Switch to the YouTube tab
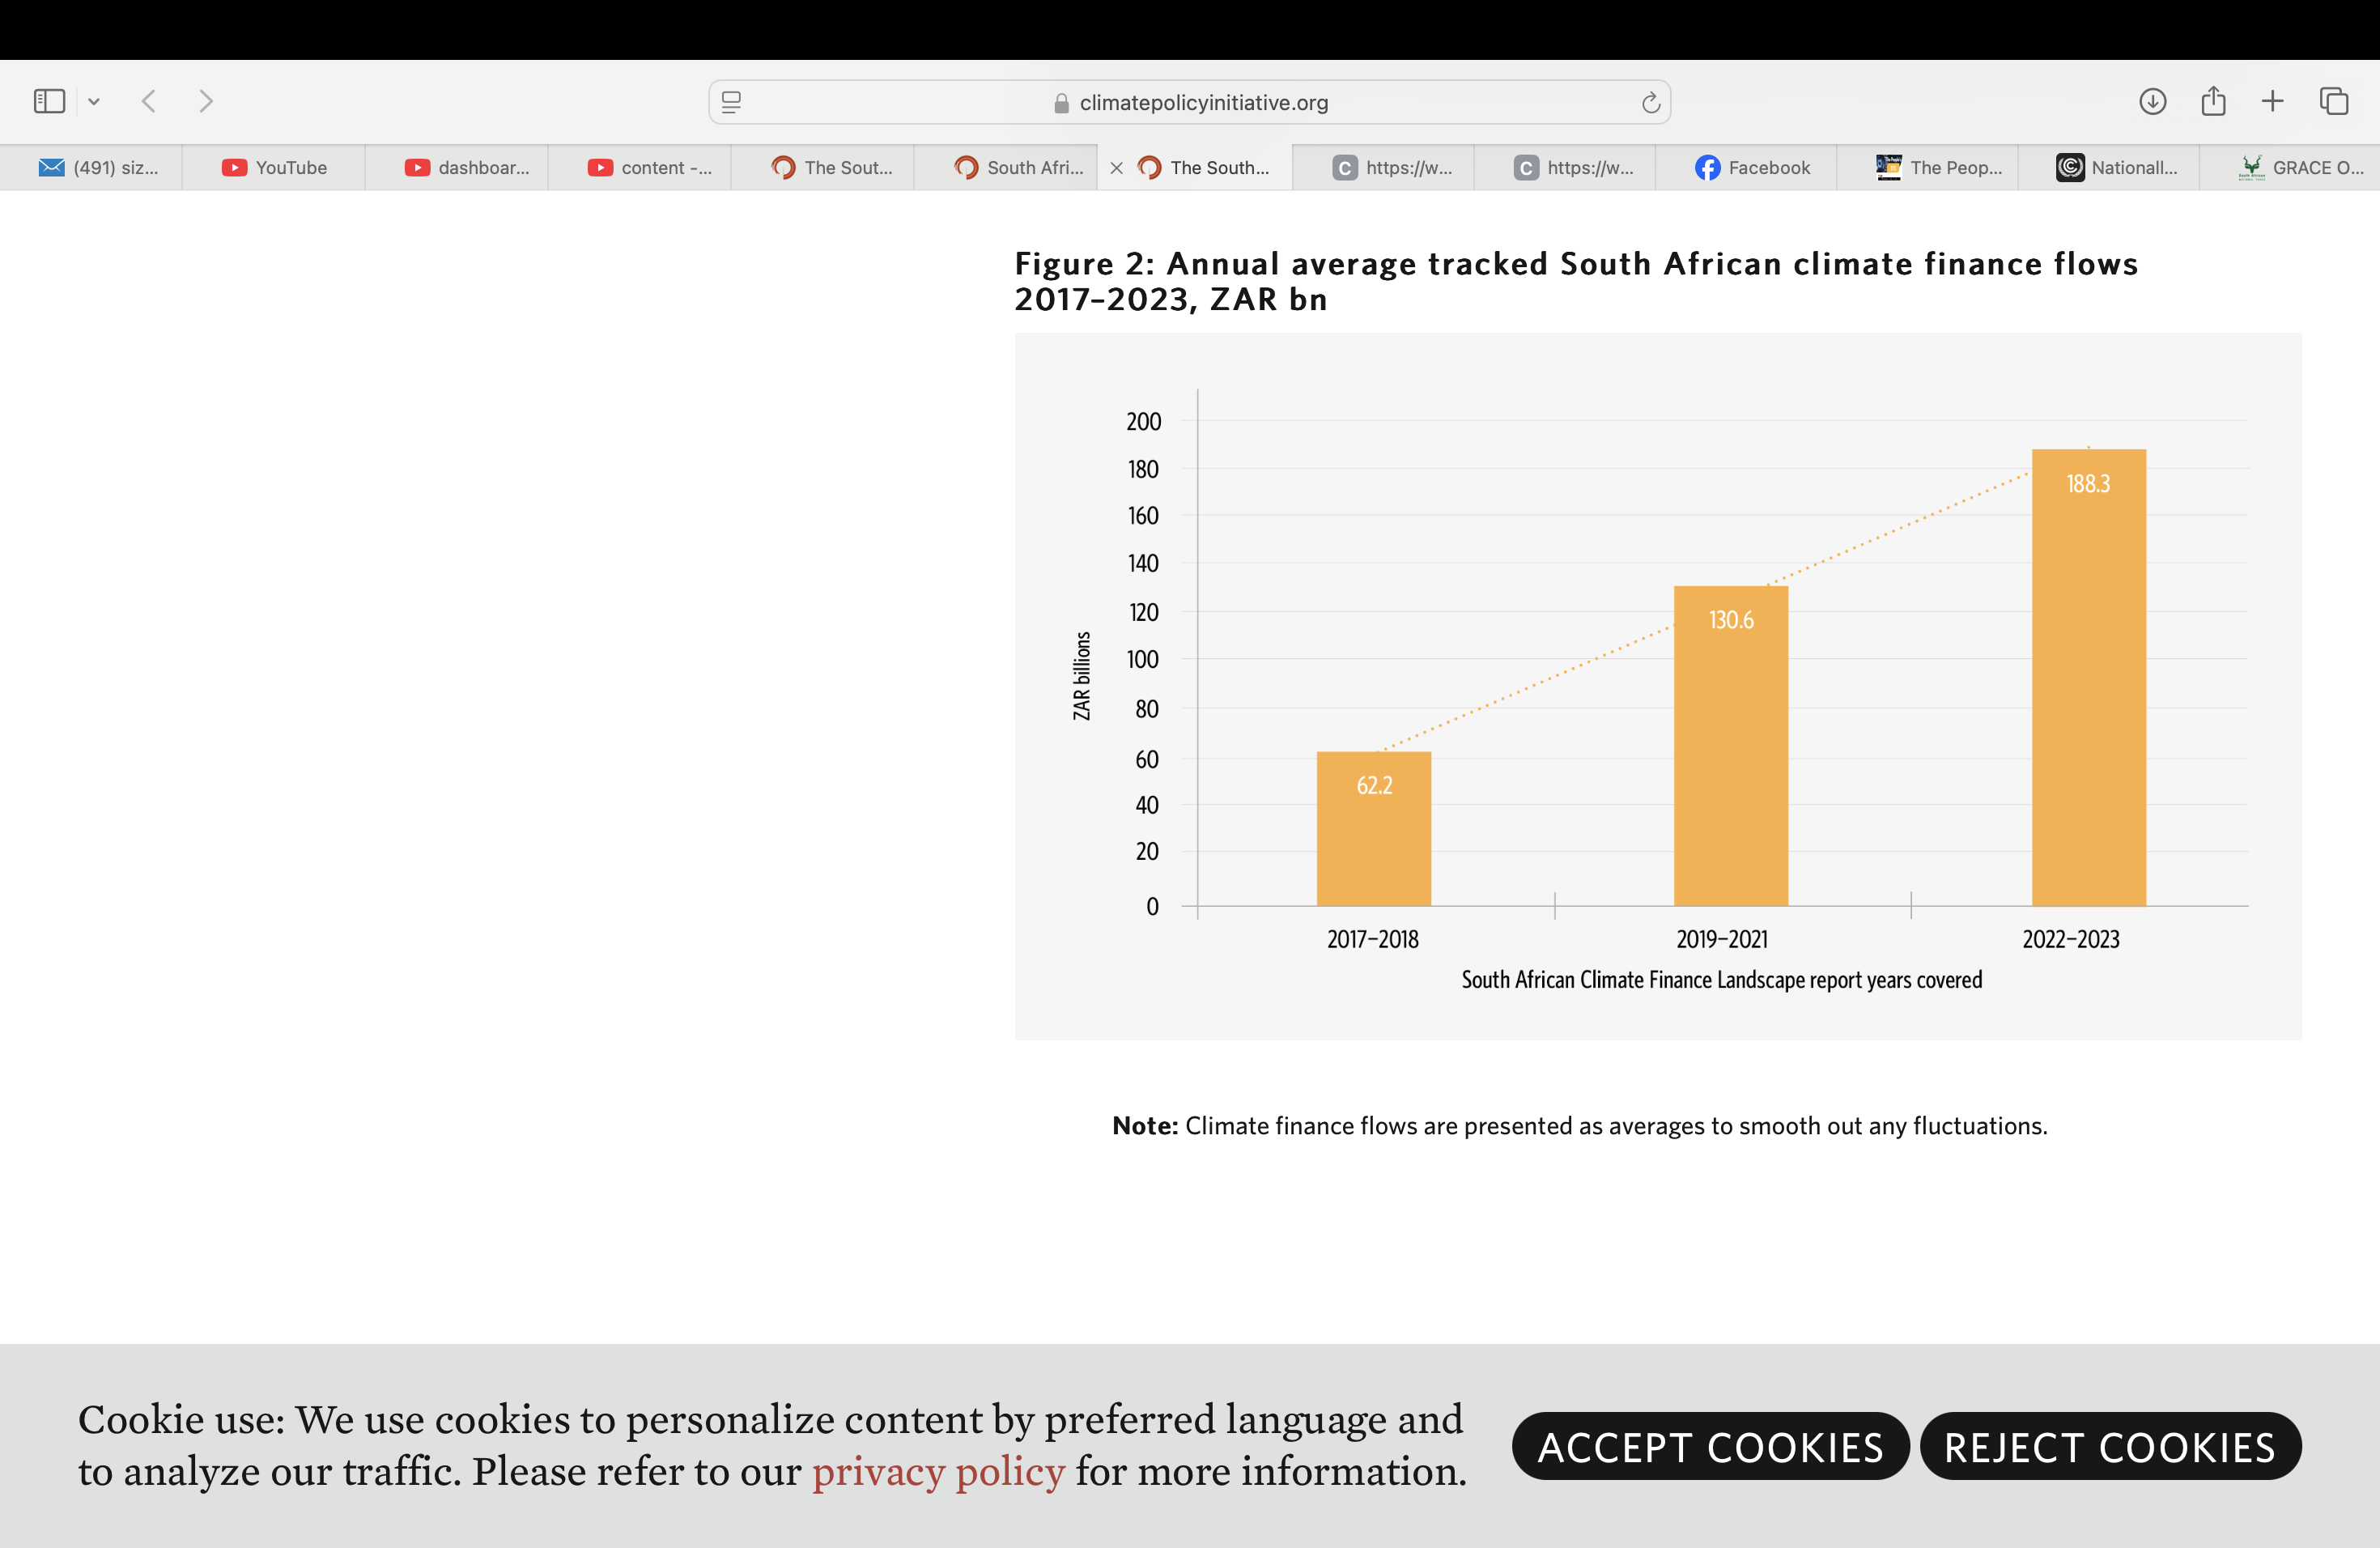The height and width of the screenshot is (1548, 2380). tap(274, 167)
